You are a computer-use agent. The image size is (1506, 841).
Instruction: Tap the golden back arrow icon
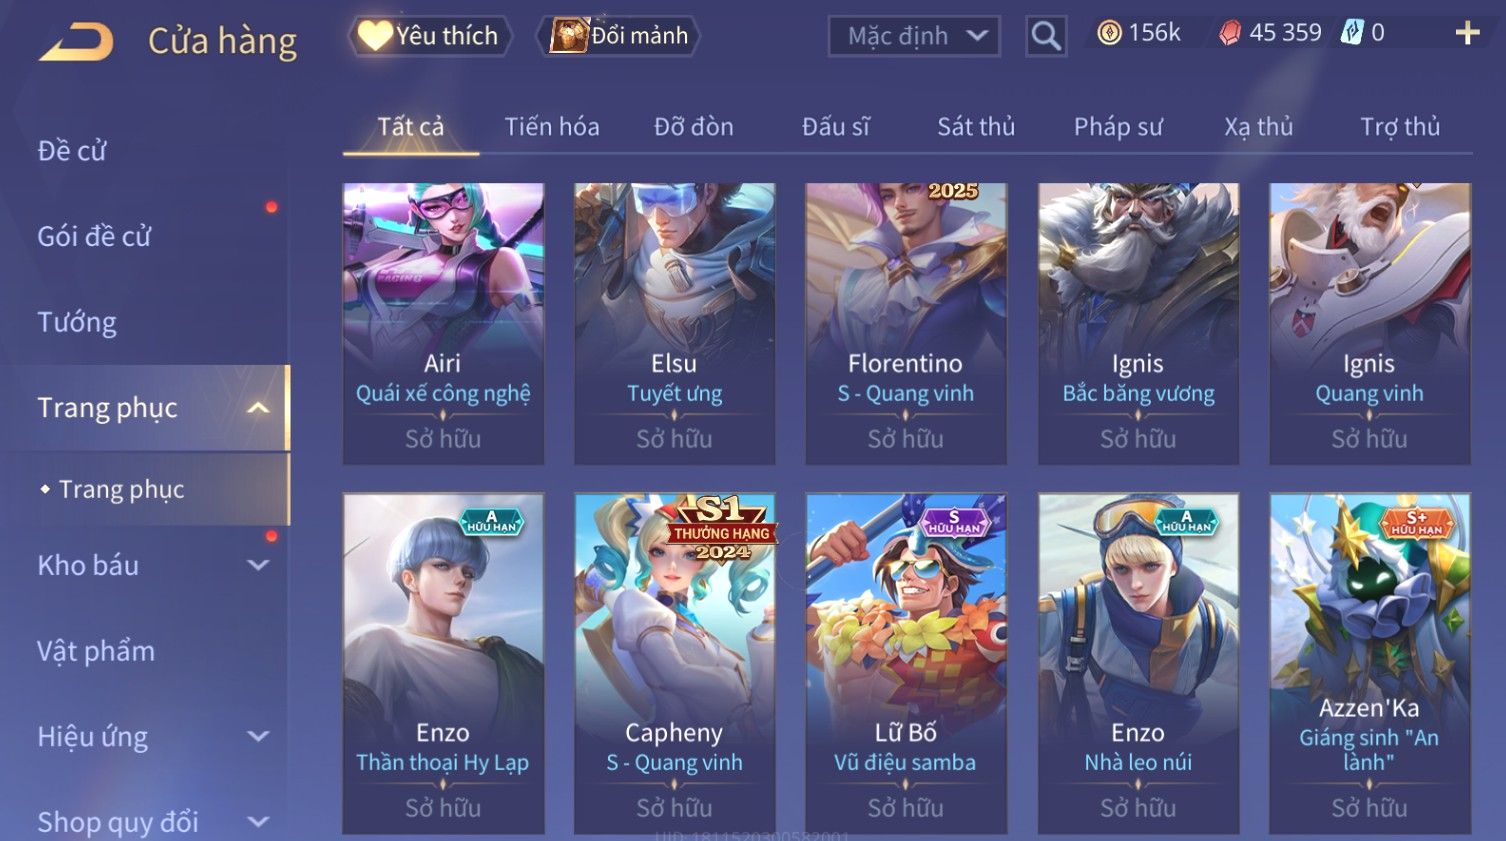point(76,42)
